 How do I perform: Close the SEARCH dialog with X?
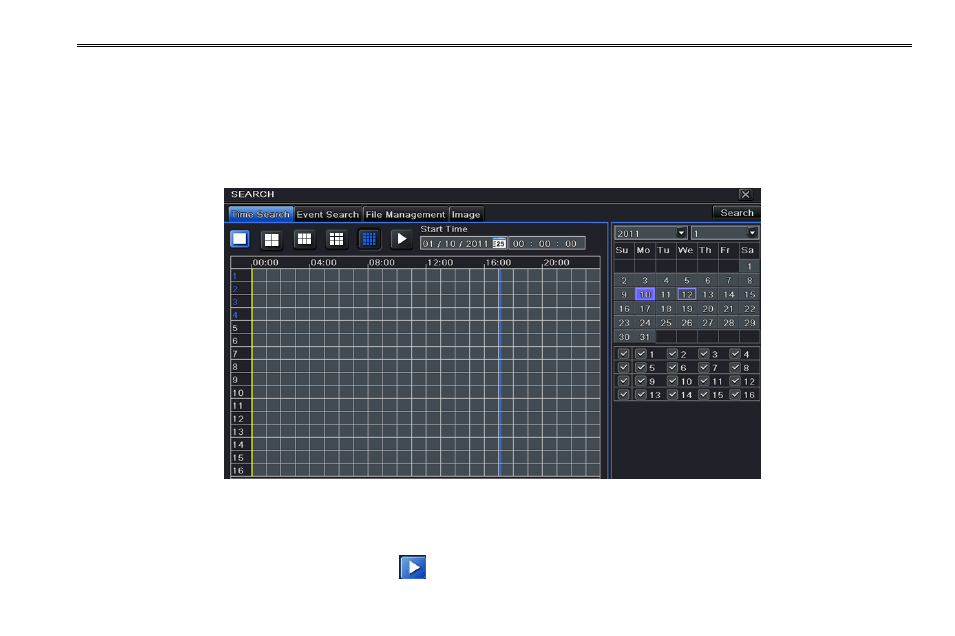pos(745,194)
